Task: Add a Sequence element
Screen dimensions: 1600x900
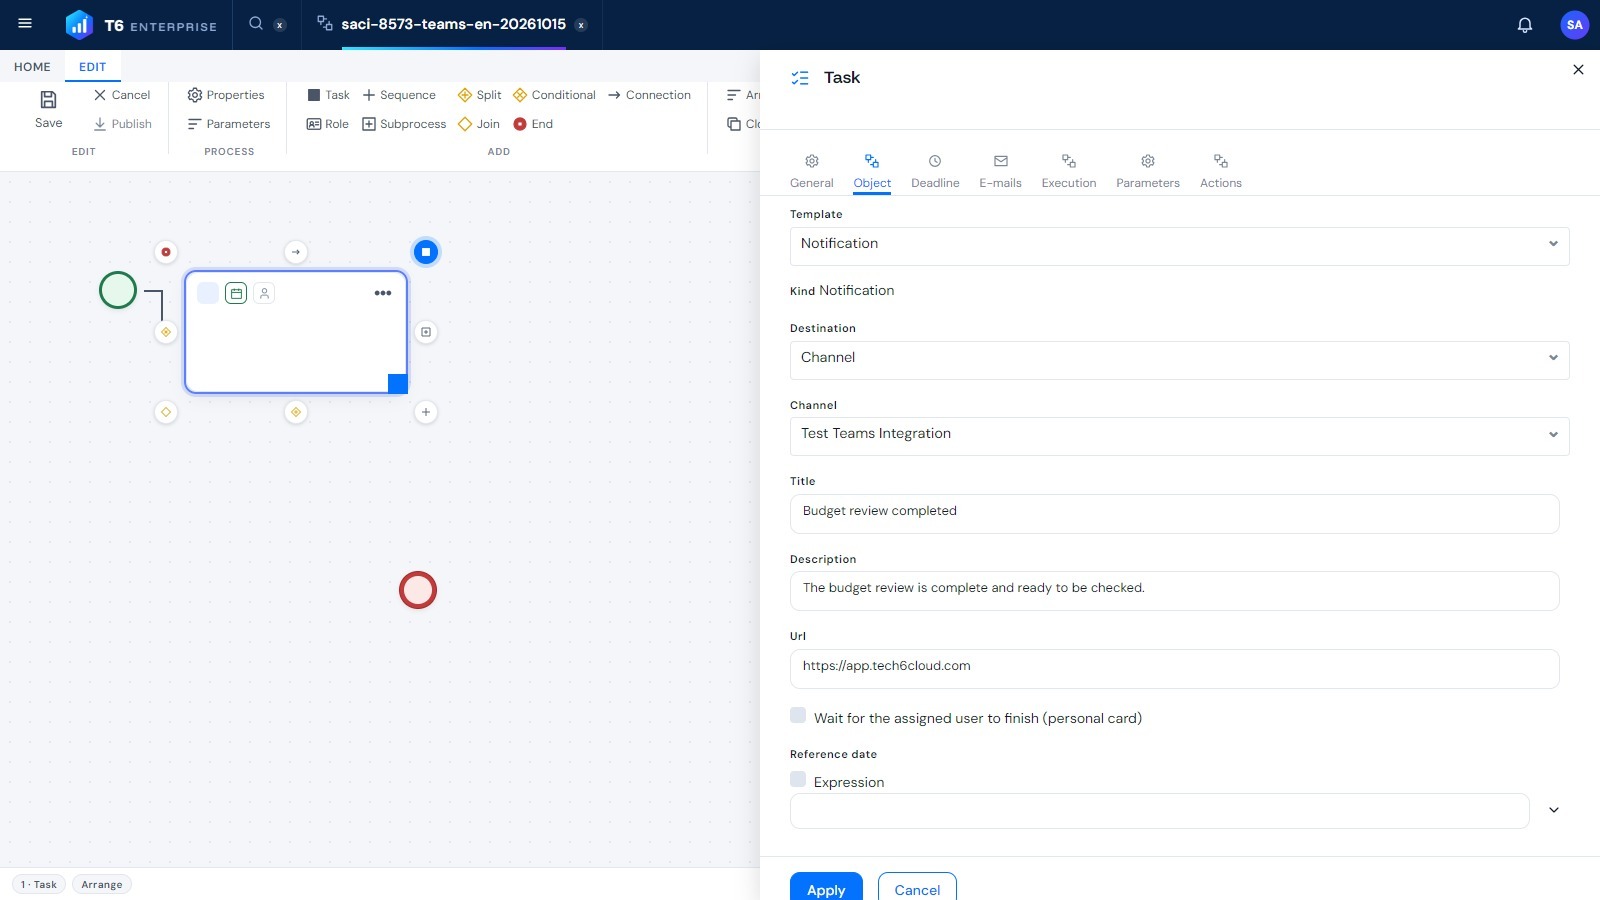Action: pos(399,95)
